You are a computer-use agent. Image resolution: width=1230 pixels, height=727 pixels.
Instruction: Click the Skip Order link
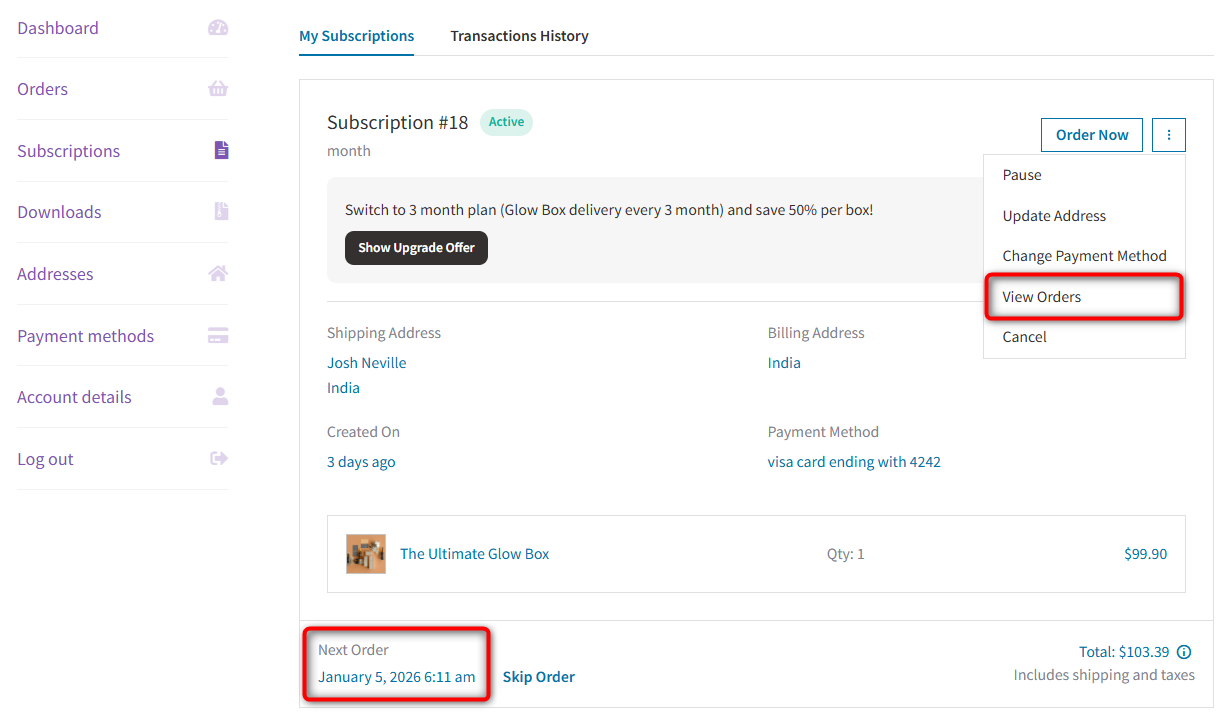point(538,676)
